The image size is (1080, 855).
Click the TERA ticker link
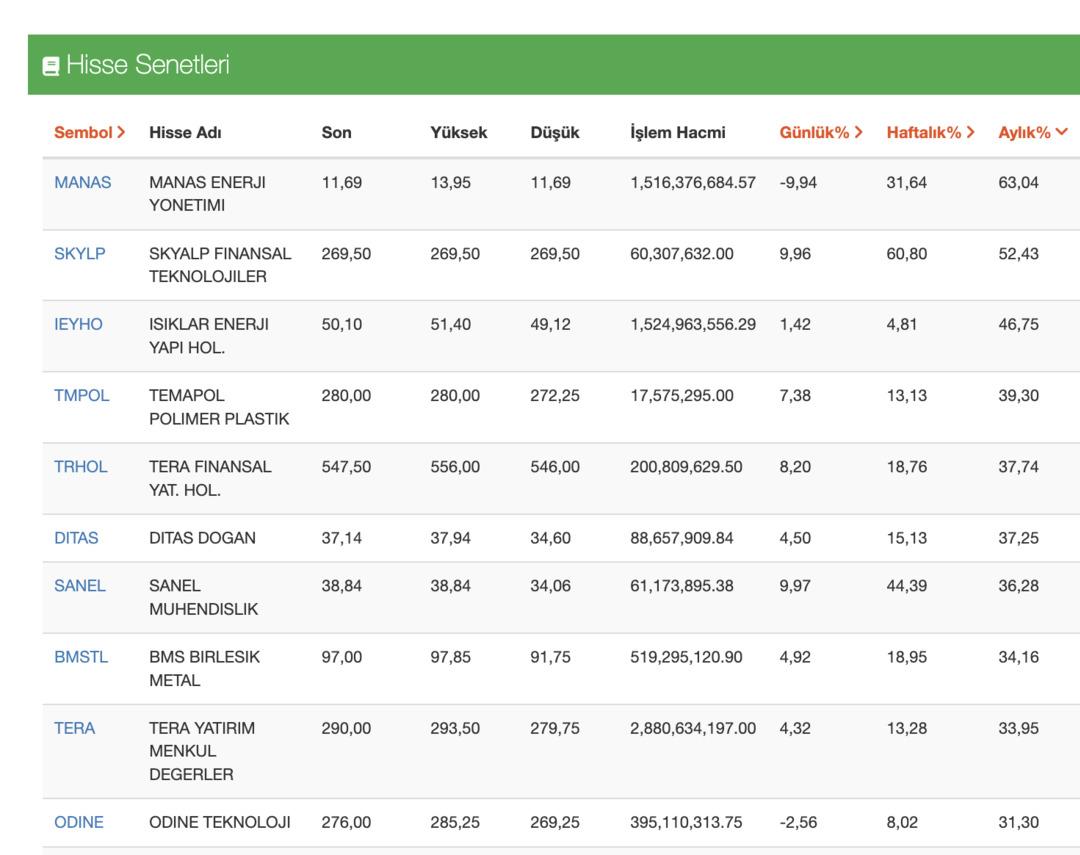point(74,728)
